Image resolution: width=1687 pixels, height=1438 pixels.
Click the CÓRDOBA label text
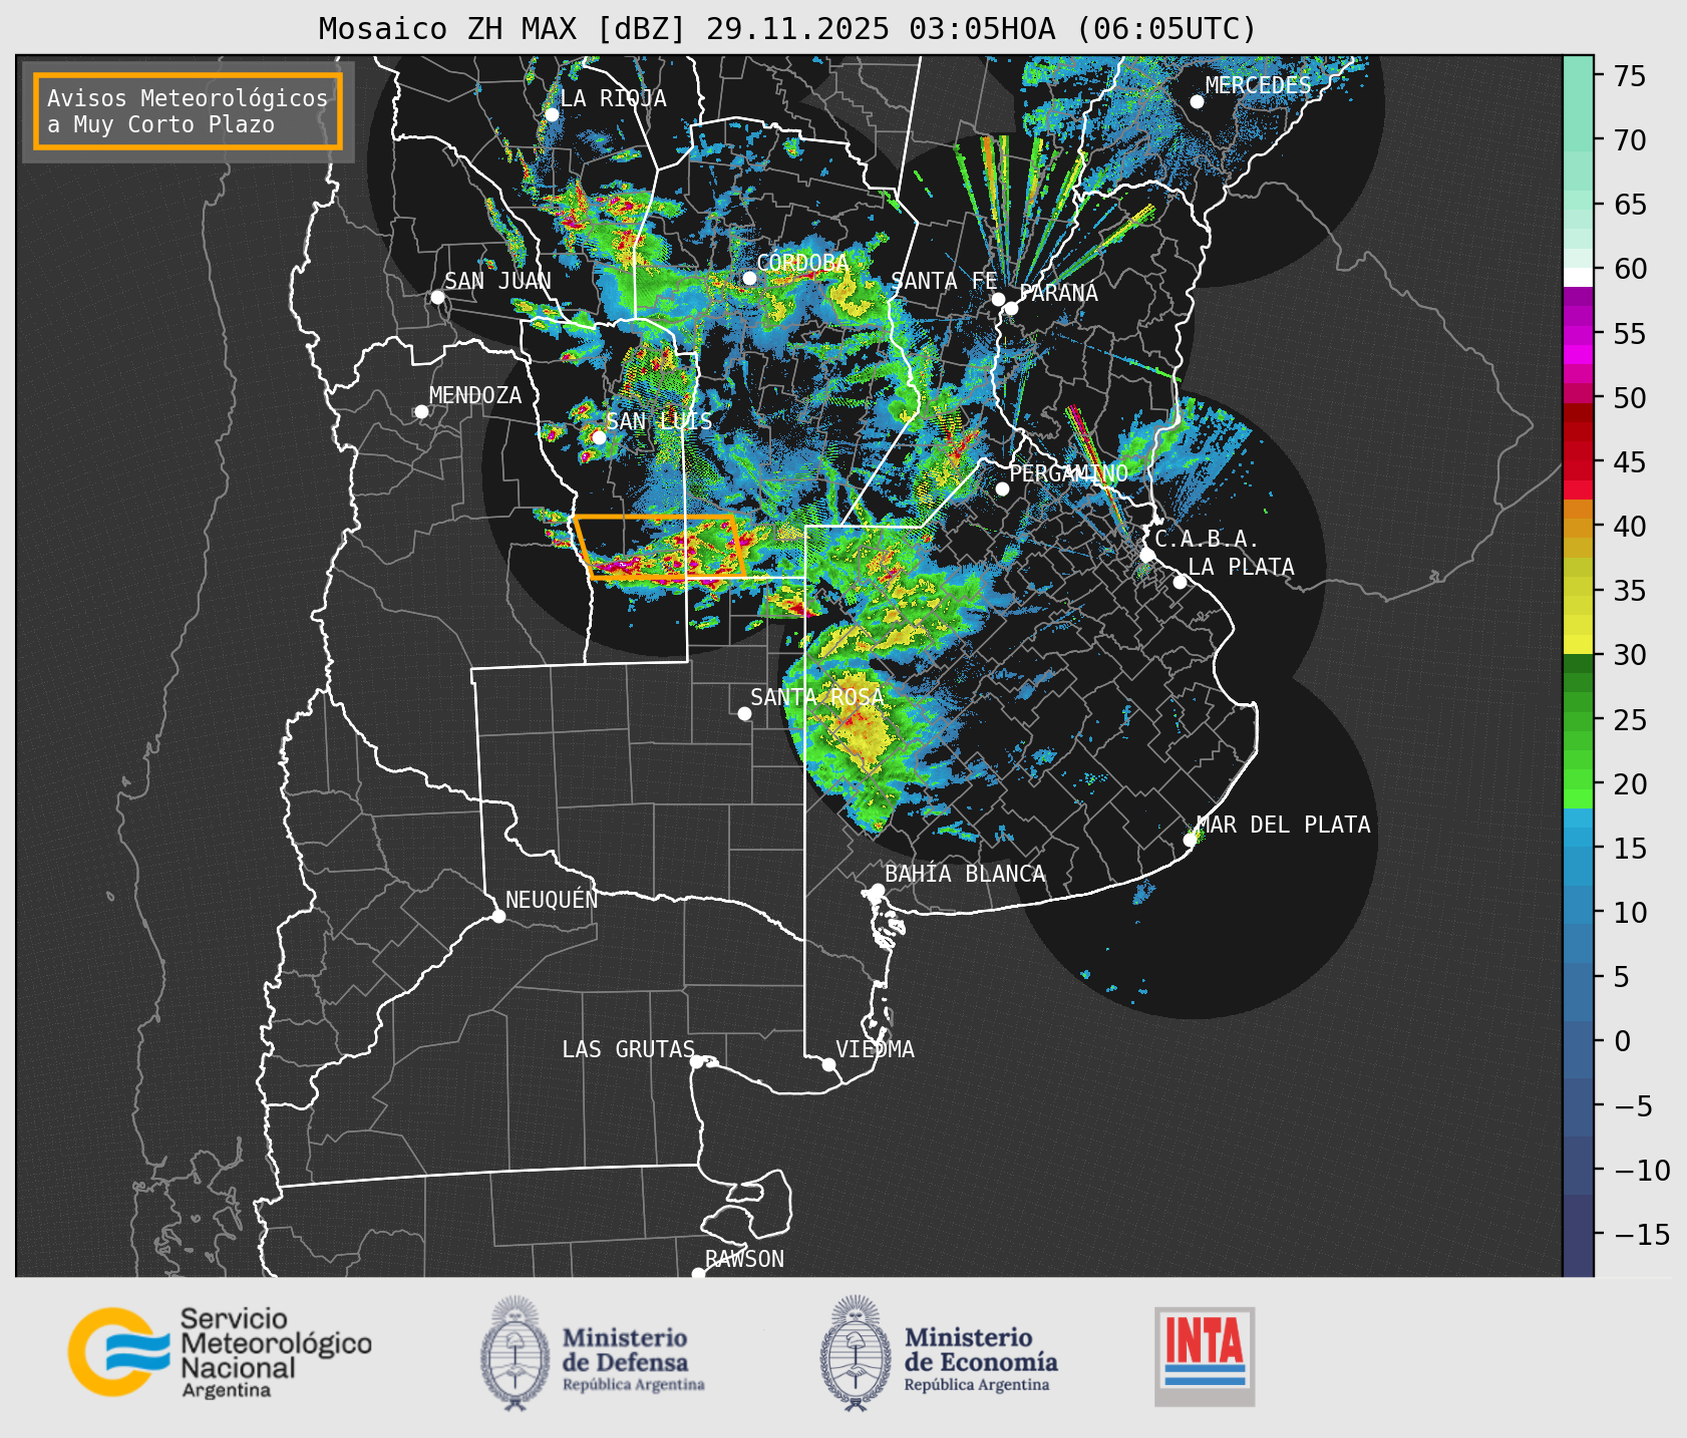[x=803, y=262]
